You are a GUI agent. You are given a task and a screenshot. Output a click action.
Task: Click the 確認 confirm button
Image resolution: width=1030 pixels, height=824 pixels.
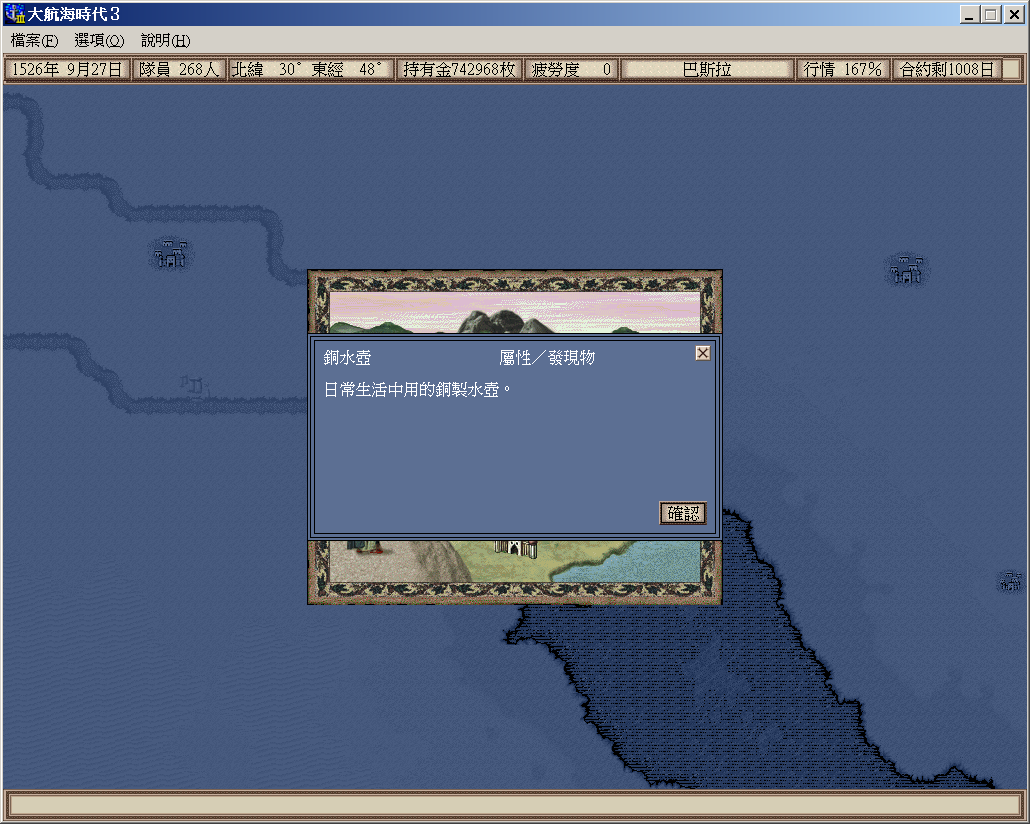(x=683, y=513)
